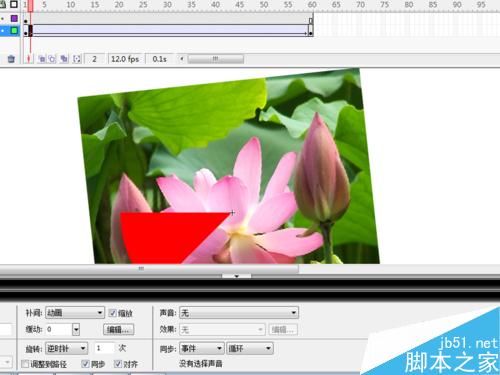Click show all layers as outlines icon
The image size is (500, 375).
click(x=14, y=4)
